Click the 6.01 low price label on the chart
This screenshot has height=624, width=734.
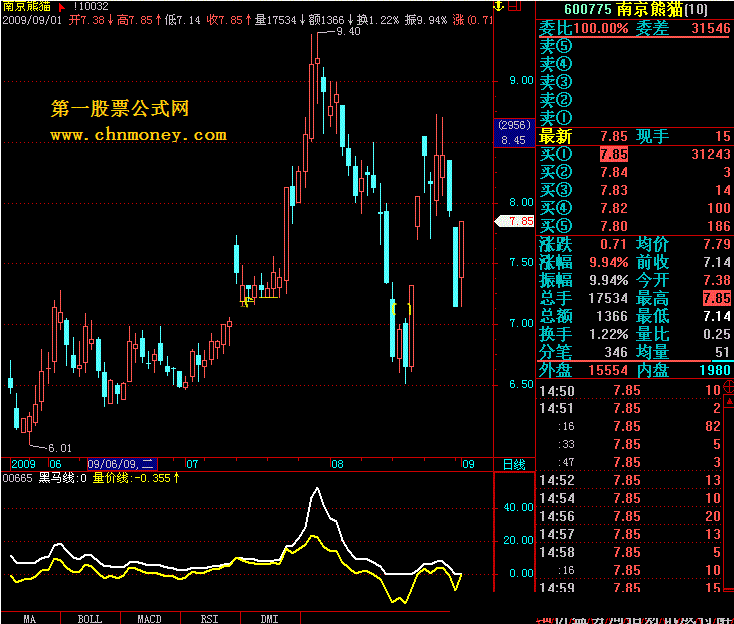tap(60, 448)
